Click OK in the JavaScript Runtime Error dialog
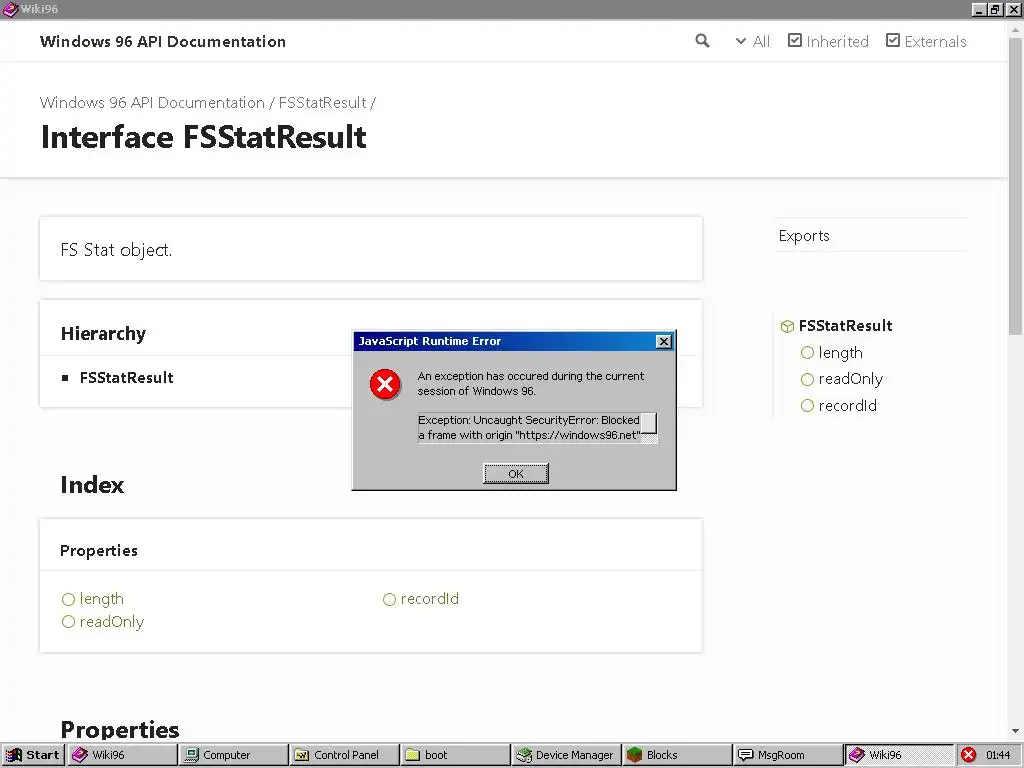Screen dimensions: 1024x768 [516, 473]
